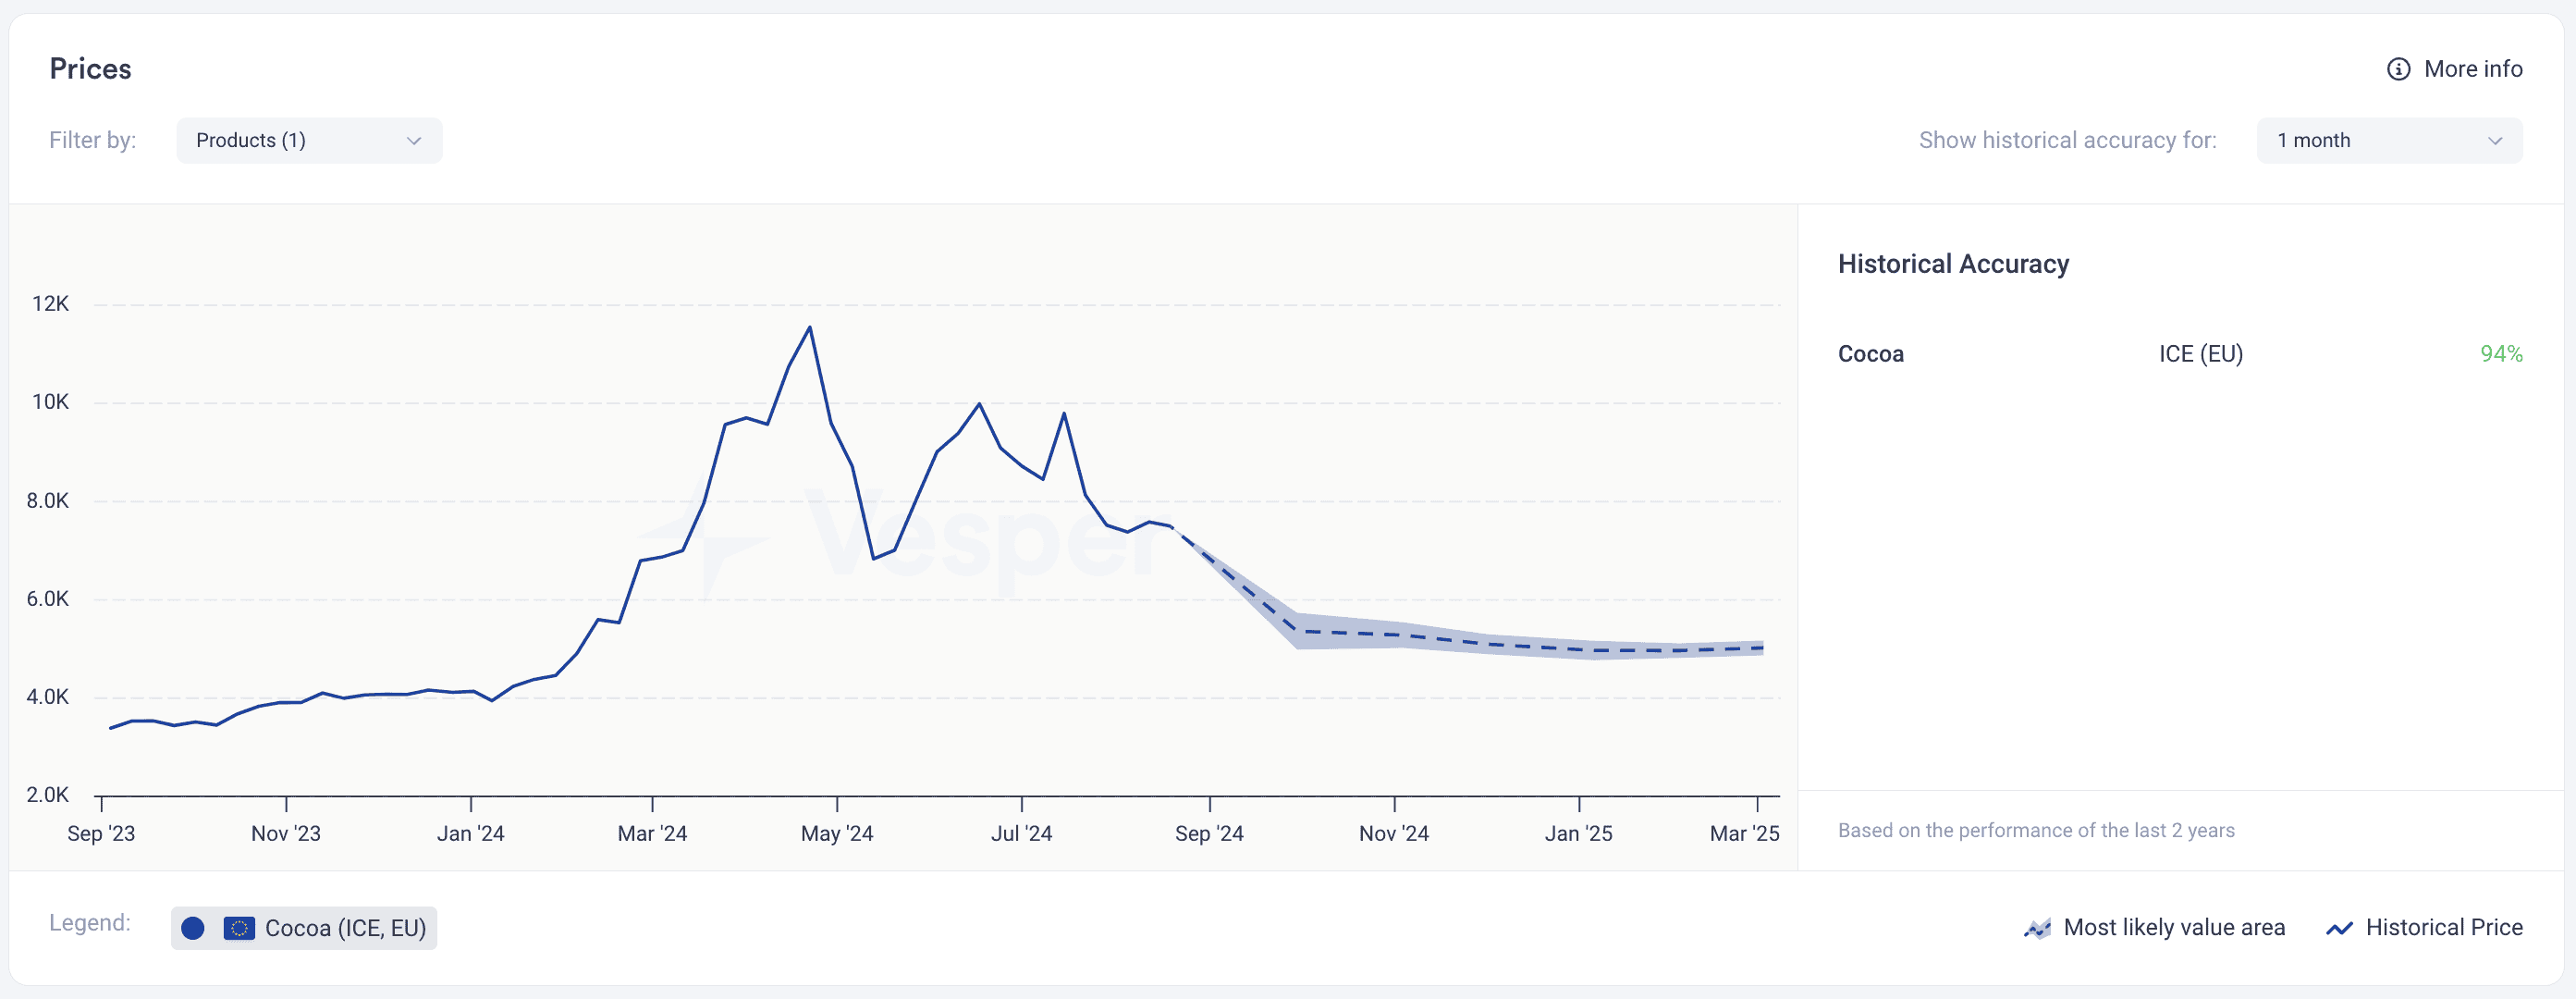Screen dimensions: 2576x999
Task: Click the More info circle icon
Action: (2398, 69)
